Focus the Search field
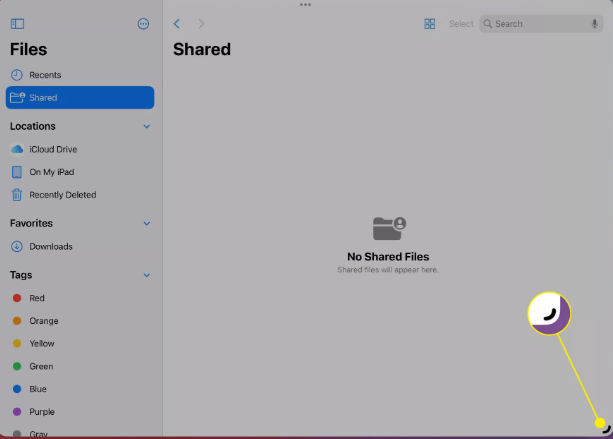 point(541,24)
